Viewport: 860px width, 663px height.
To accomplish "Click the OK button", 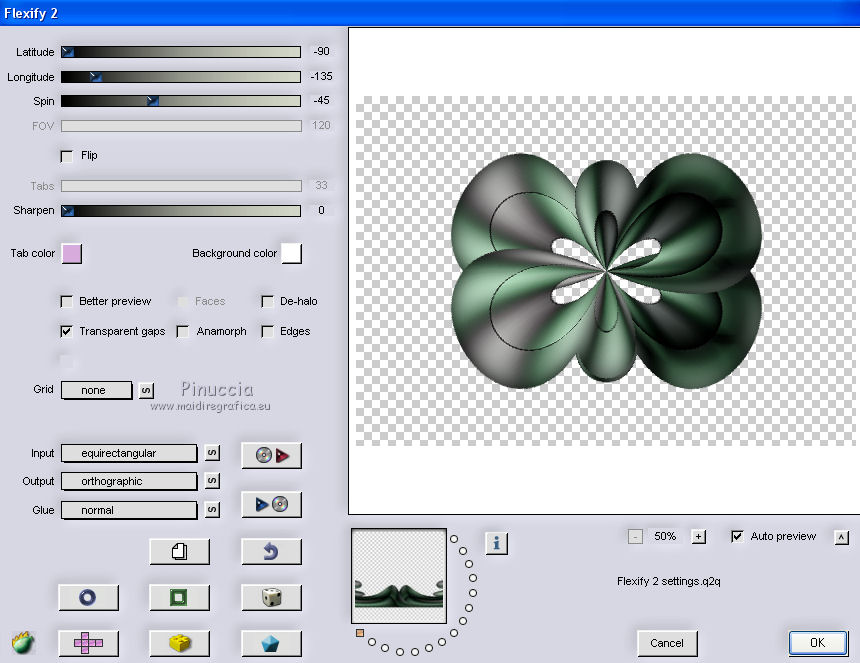I will click(x=818, y=643).
